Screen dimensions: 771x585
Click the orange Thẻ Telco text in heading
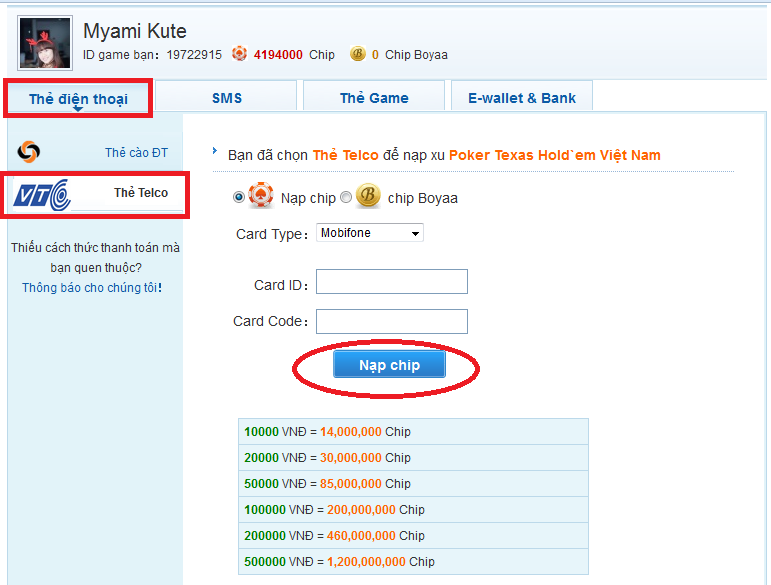tap(346, 155)
